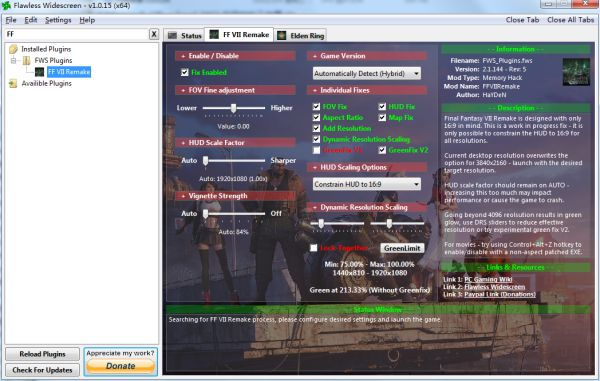
Task: Open the PC Gaming Wiki link
Action: click(488, 279)
